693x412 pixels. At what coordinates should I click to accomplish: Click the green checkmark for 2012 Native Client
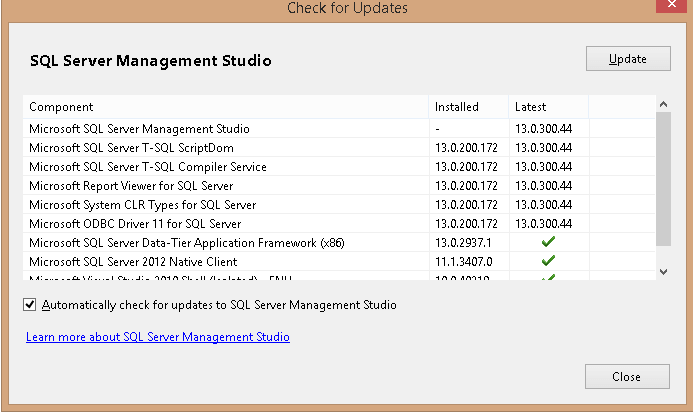click(548, 260)
